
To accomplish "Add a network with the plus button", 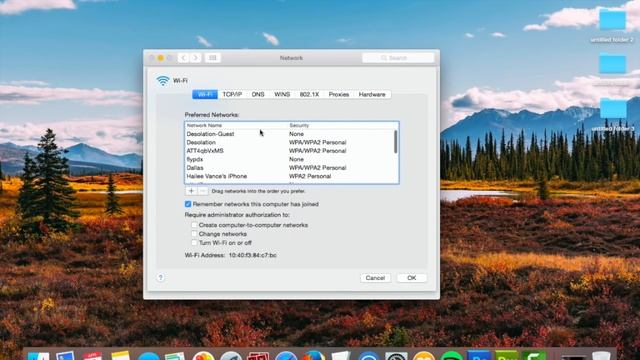I will (x=191, y=191).
